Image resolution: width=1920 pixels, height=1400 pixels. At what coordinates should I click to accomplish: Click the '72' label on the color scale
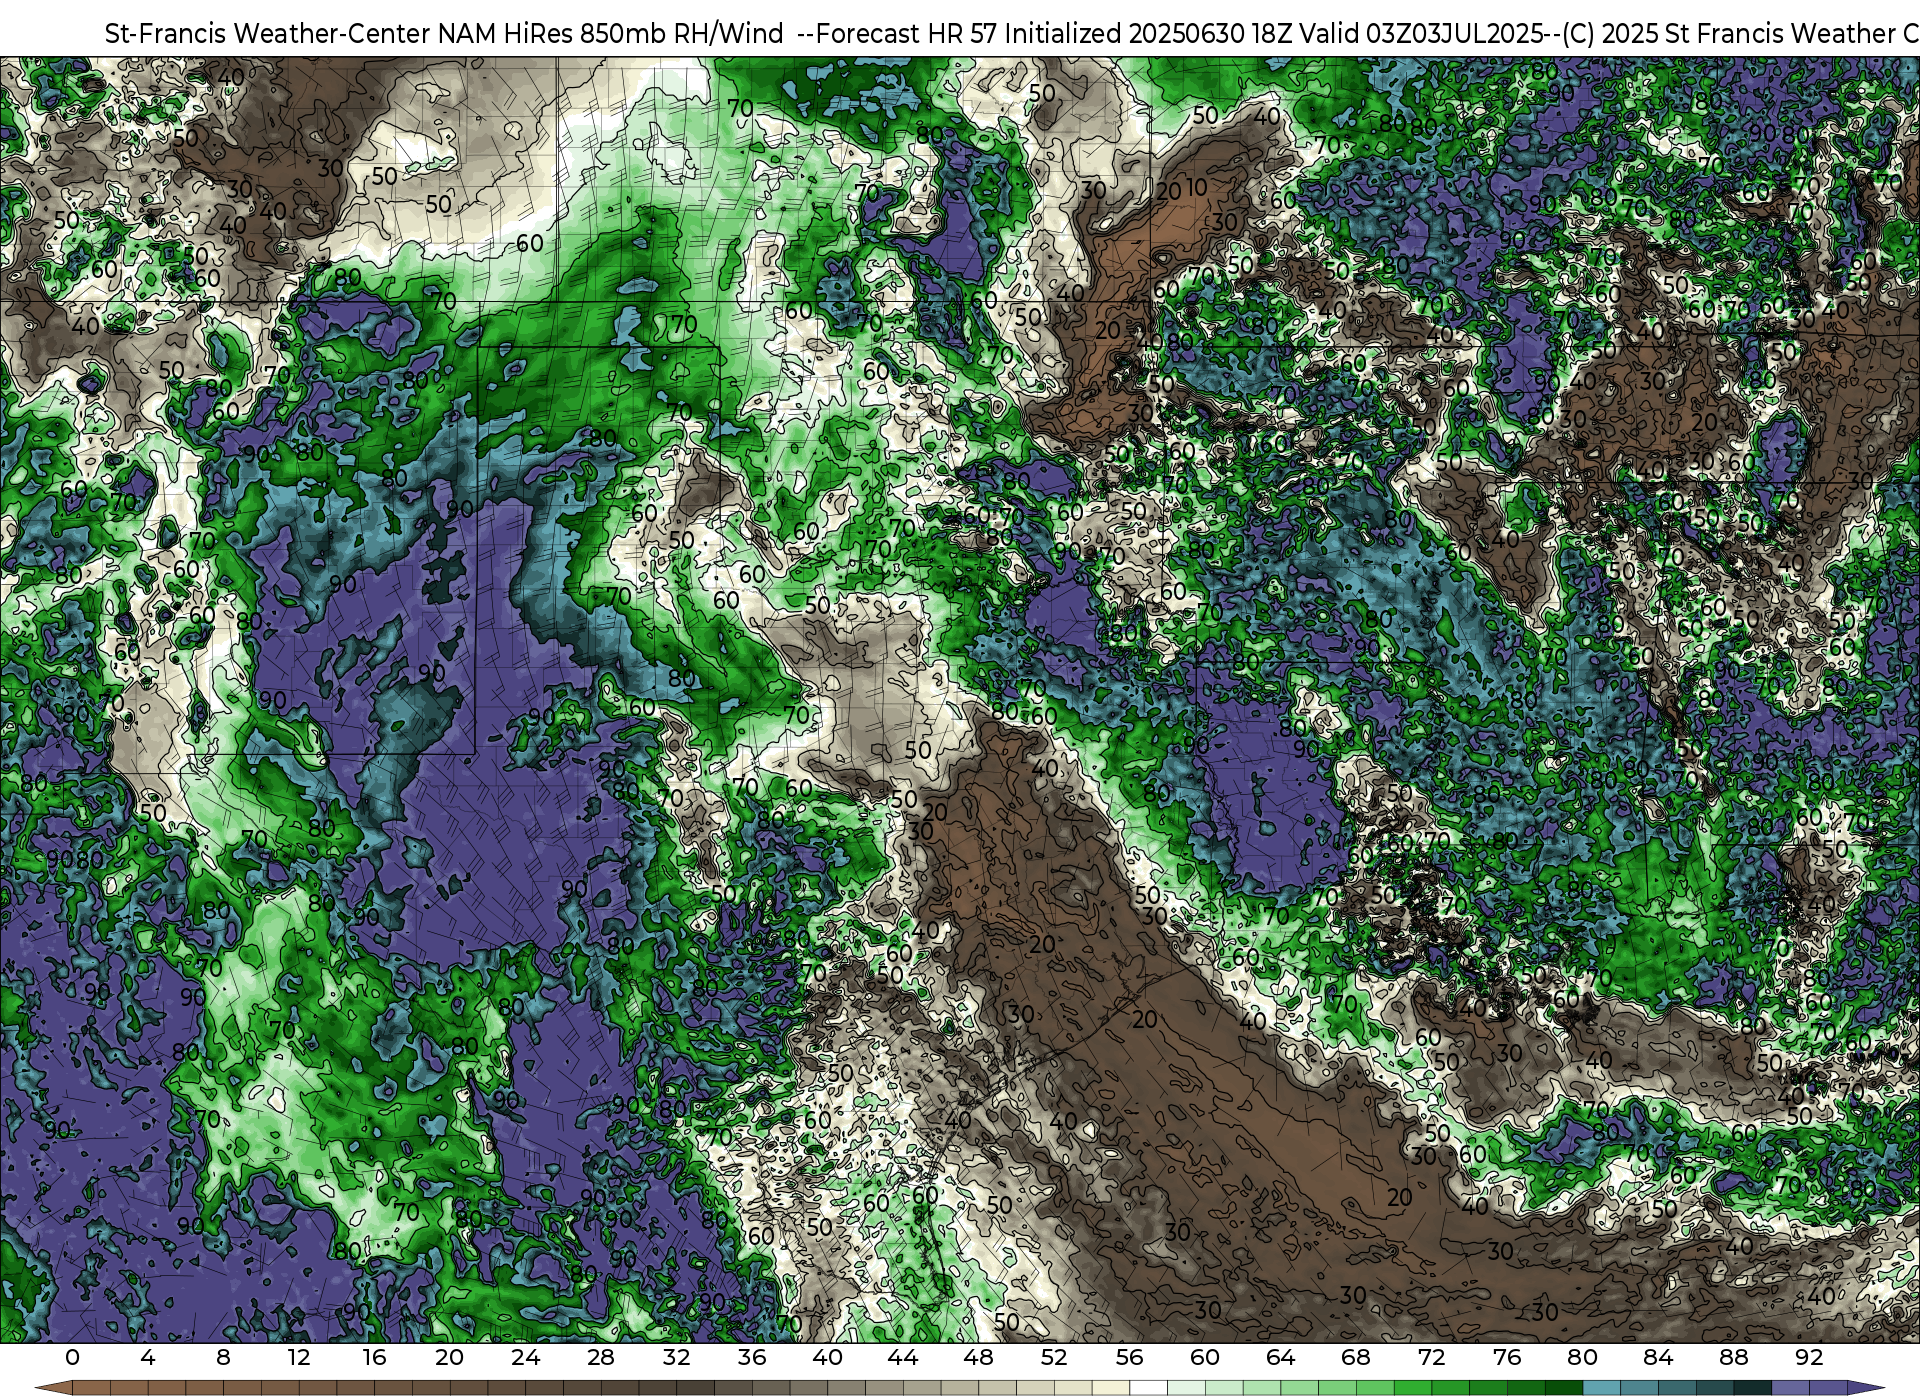[1432, 1357]
